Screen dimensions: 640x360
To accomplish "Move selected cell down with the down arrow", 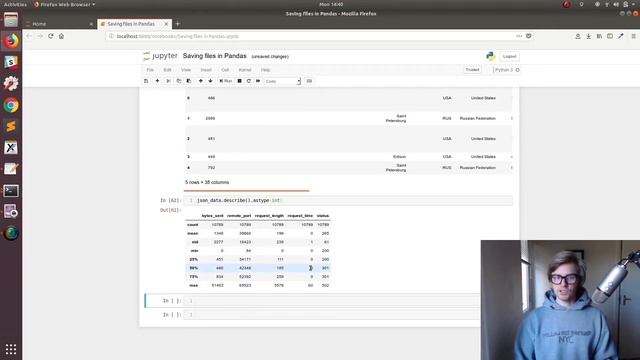I will (210, 81).
